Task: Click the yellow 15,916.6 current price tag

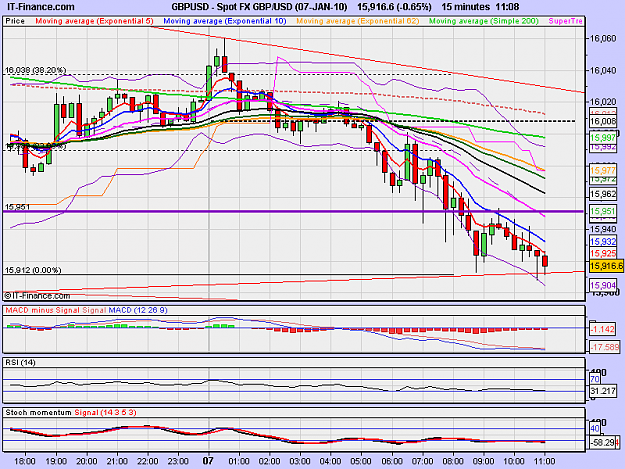Action: pyautogui.click(x=606, y=266)
